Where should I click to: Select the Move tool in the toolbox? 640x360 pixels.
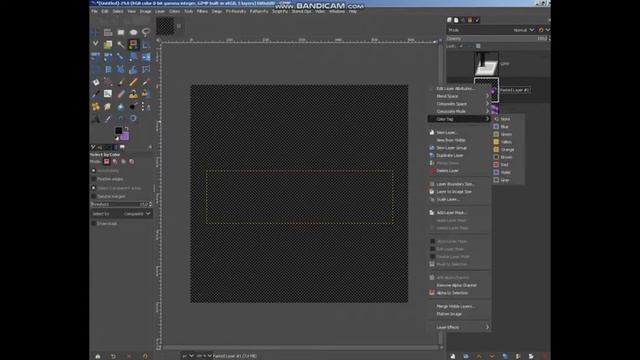[x=96, y=32]
